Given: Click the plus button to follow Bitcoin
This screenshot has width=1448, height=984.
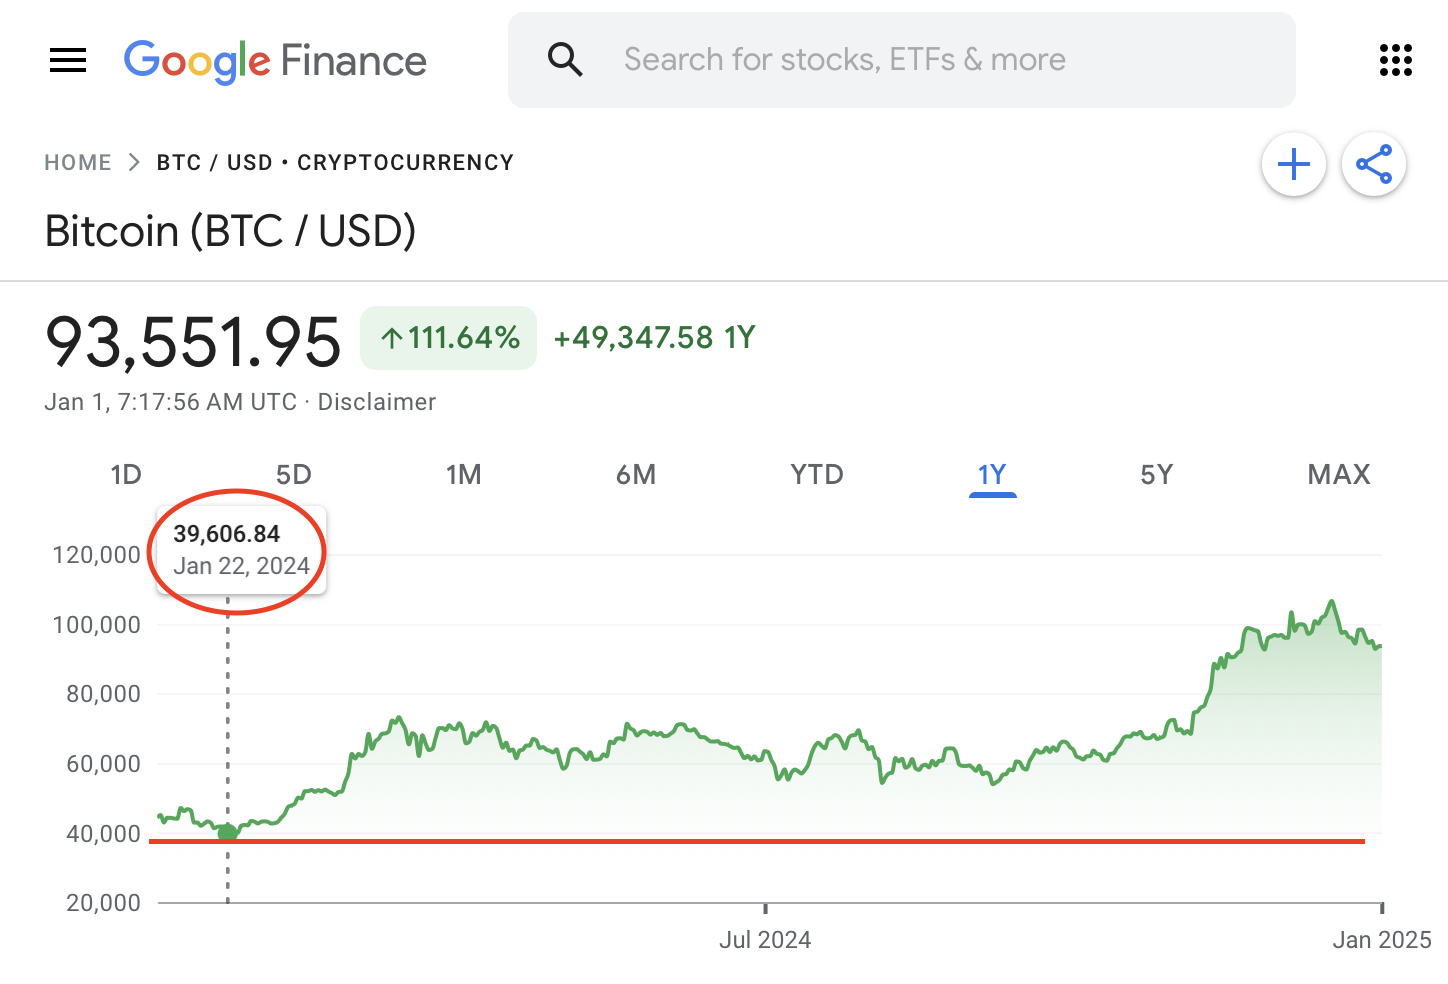Looking at the screenshot, I should coord(1293,164).
